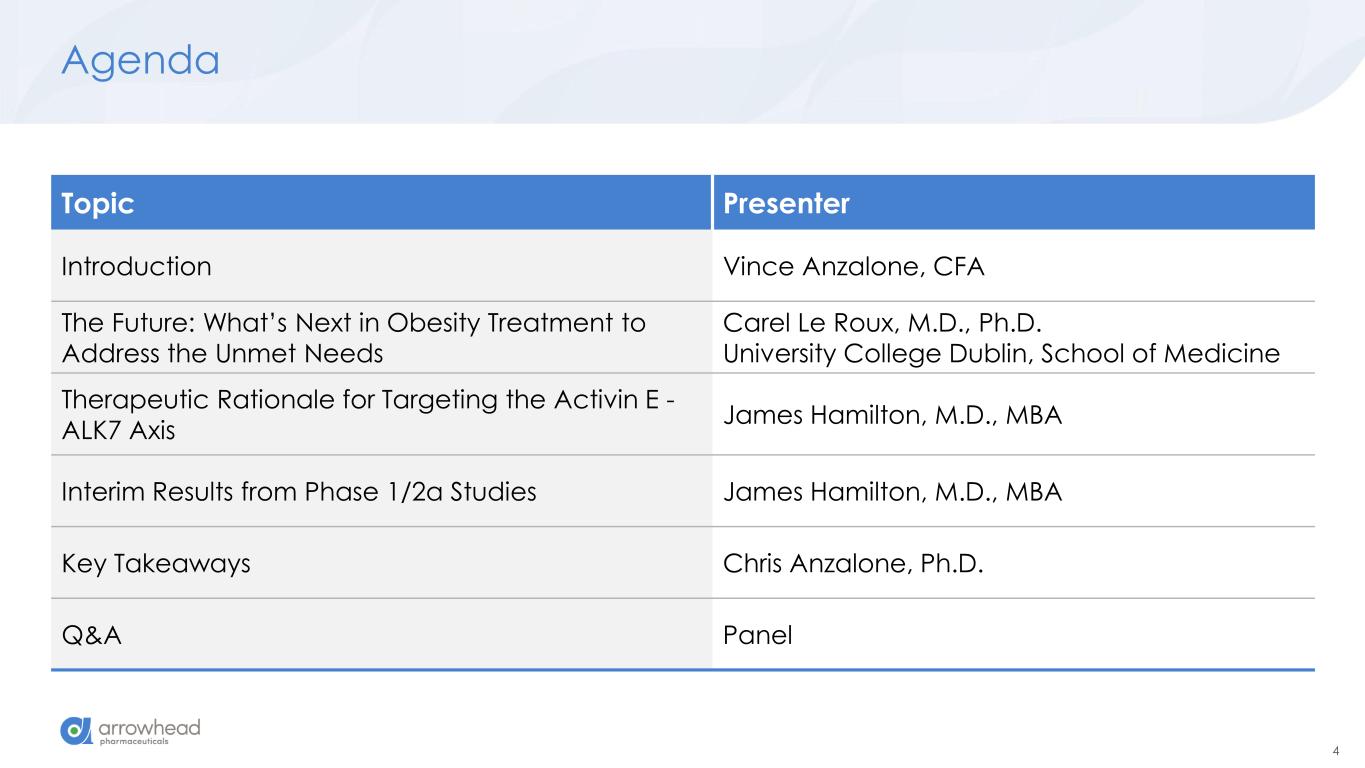
Task: Click the Agenda slide title
Action: click(x=140, y=60)
